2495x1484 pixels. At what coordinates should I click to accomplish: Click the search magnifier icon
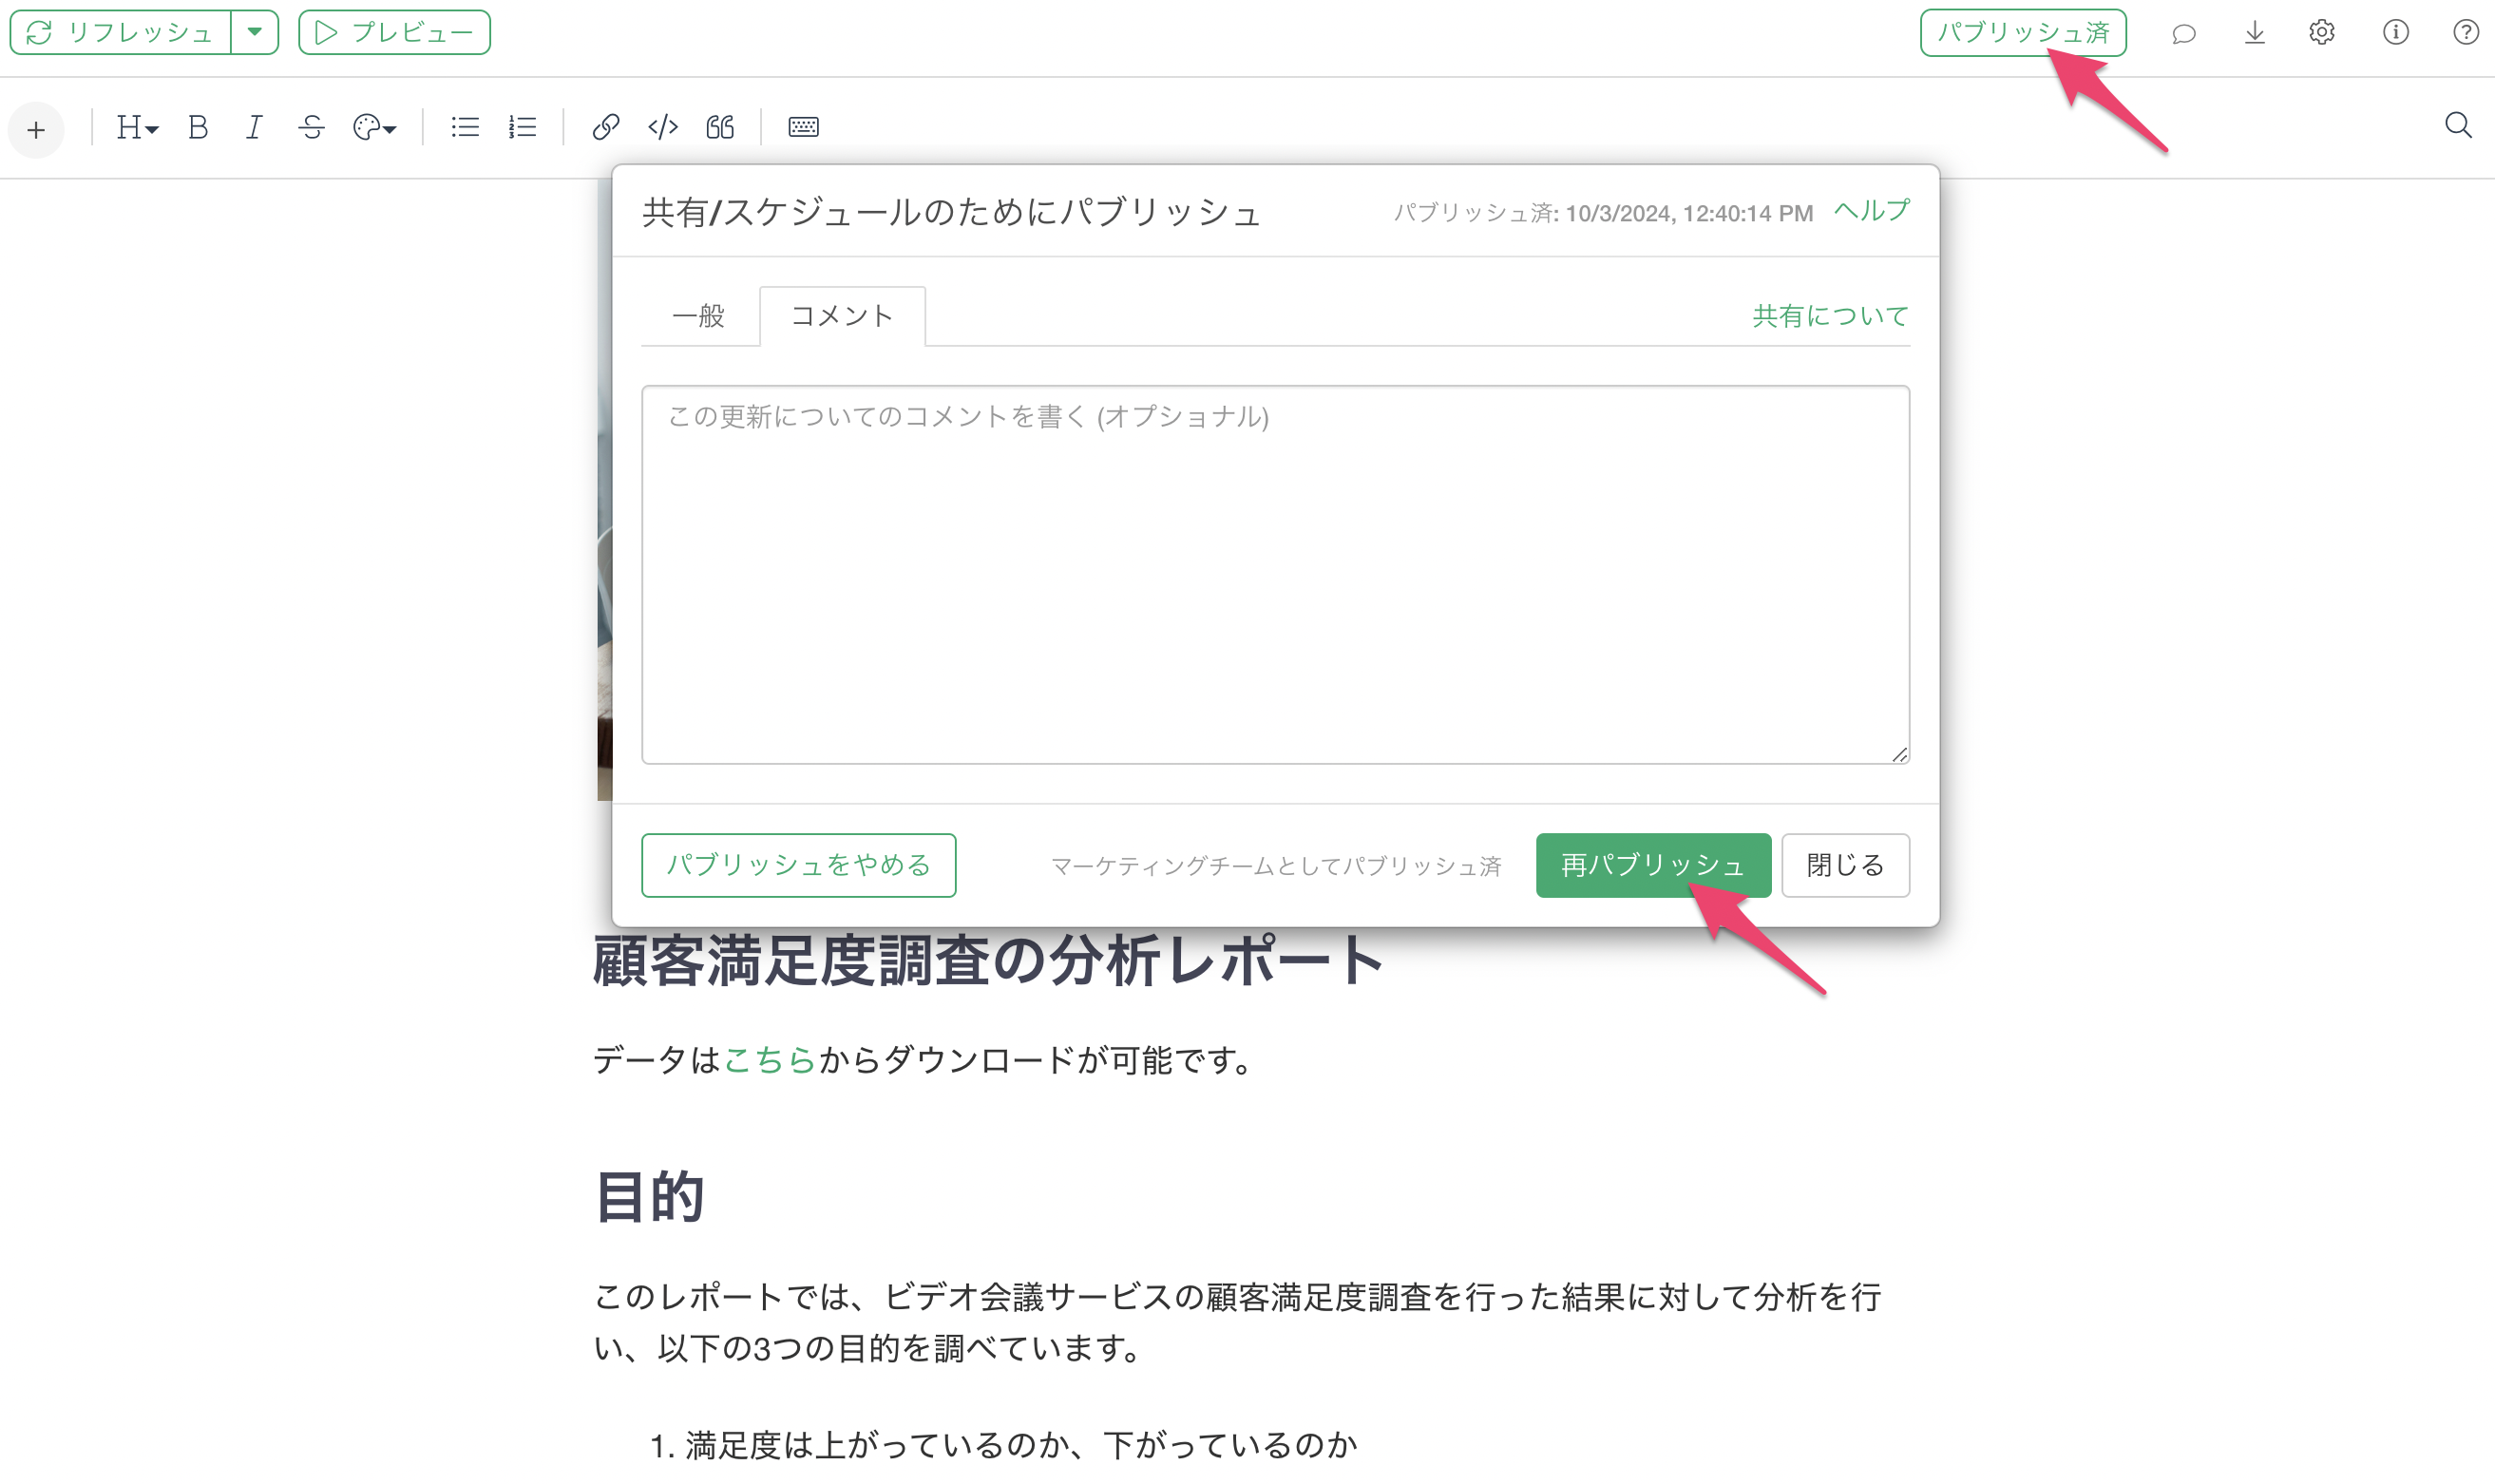2457,126
